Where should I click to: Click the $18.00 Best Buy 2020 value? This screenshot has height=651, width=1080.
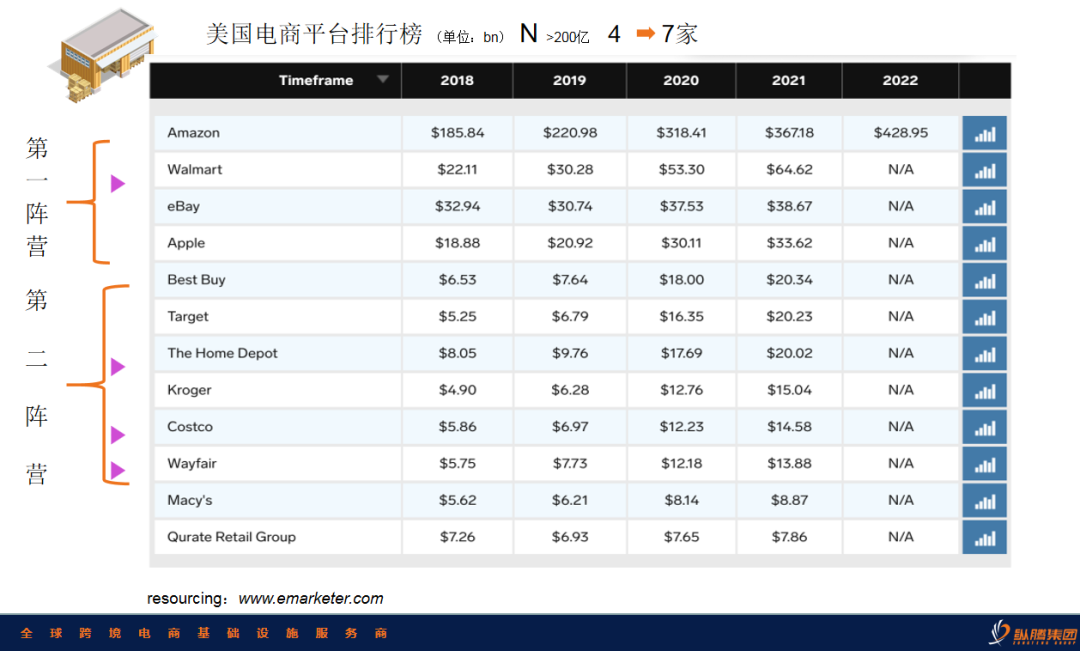[681, 279]
